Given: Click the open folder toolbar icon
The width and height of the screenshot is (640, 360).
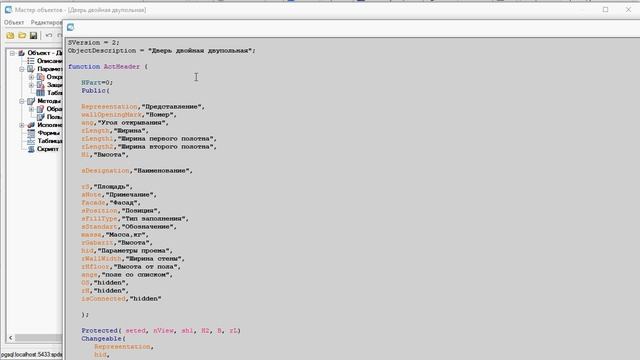Looking at the screenshot, I should (x=22, y=36).
